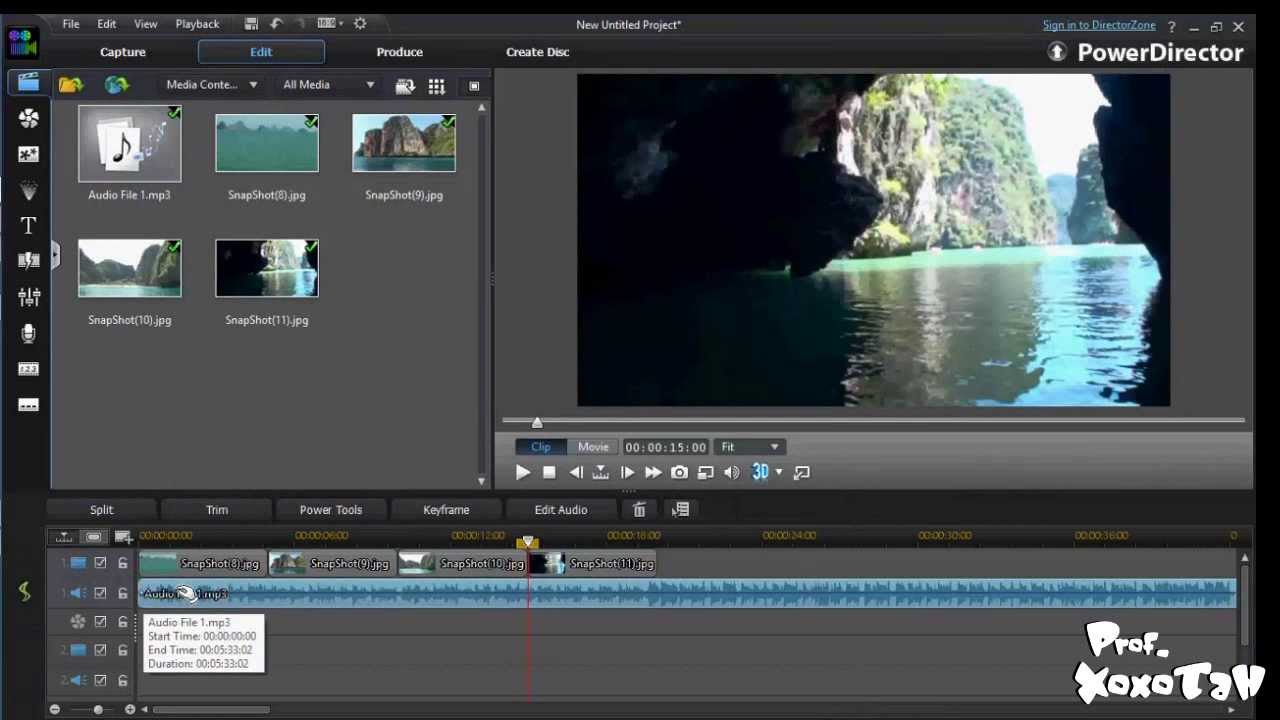
Task: Open library view grid icon
Action: [436, 86]
